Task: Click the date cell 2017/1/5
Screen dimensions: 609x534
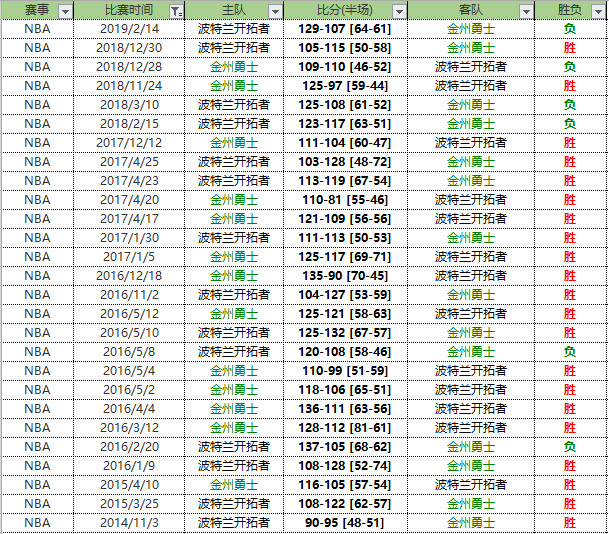Action: 129,257
